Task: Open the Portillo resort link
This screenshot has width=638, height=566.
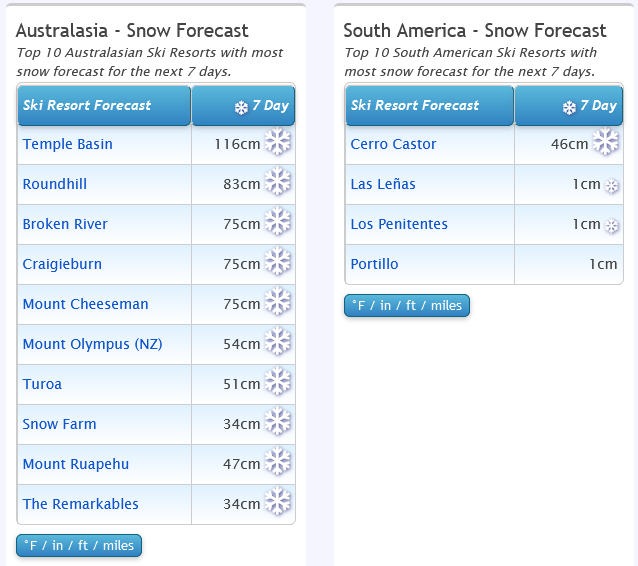Action: pyautogui.click(x=374, y=264)
